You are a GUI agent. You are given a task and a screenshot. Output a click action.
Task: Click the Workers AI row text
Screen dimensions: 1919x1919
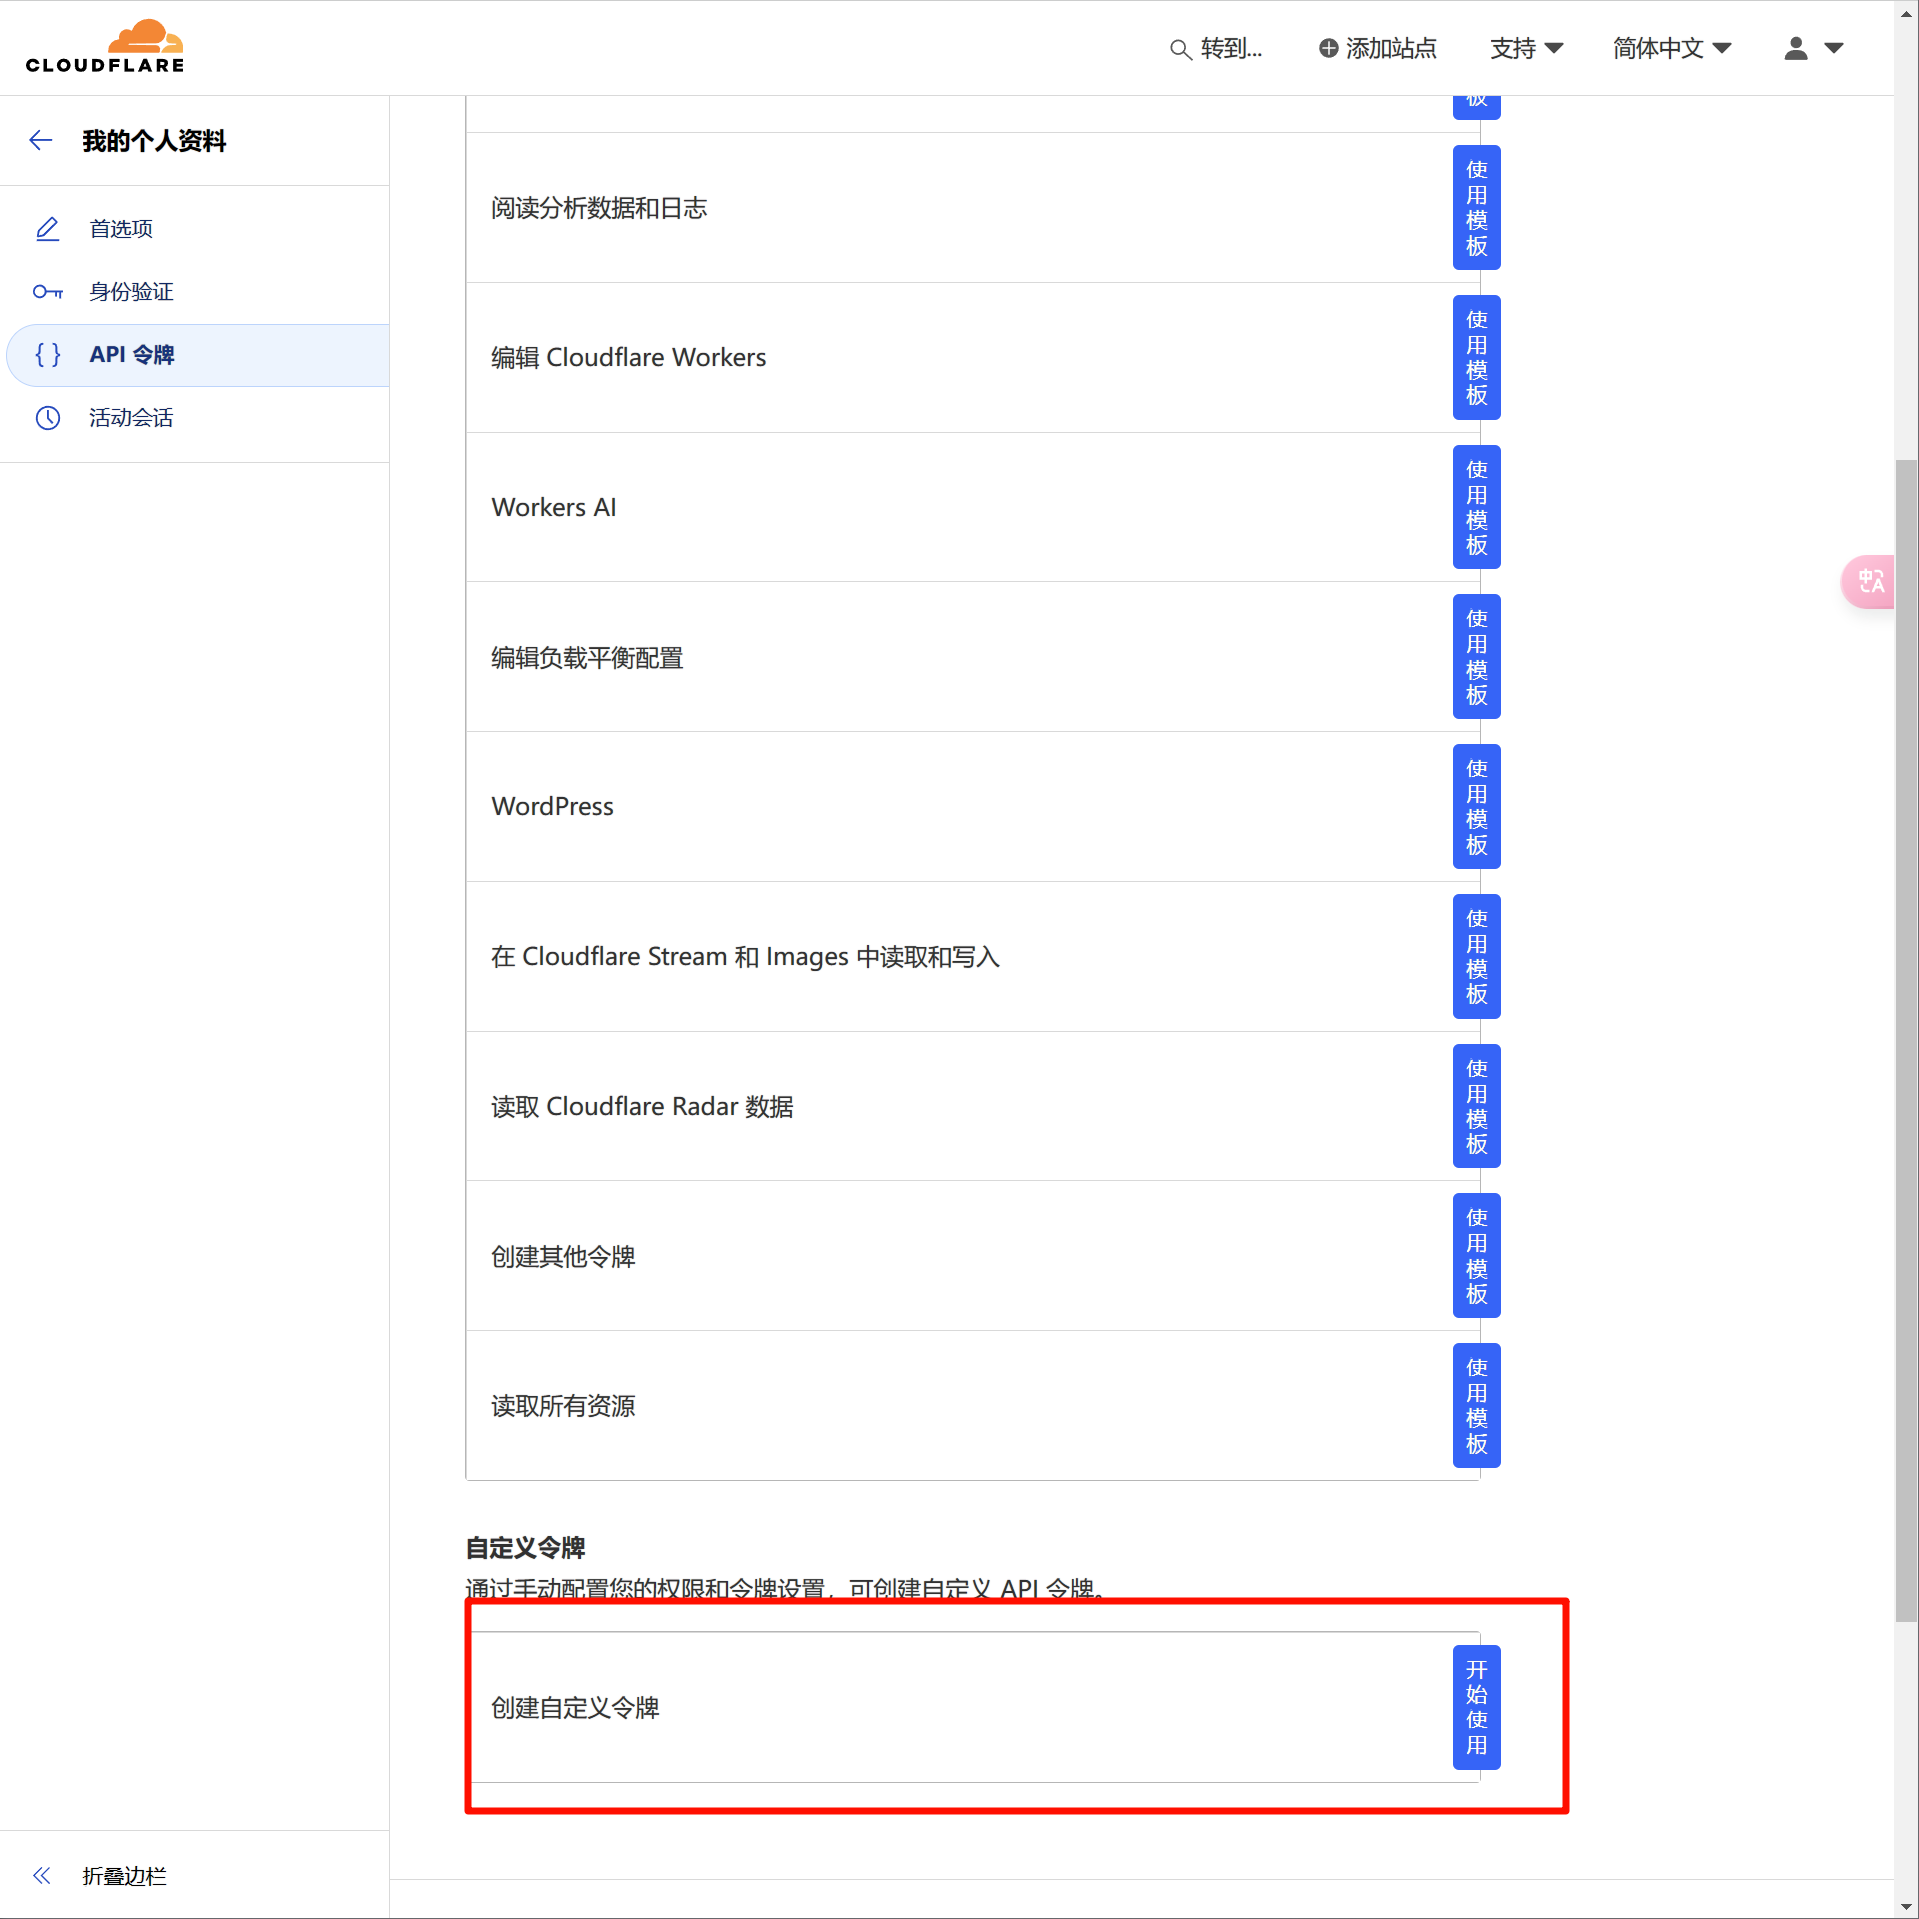(x=553, y=507)
